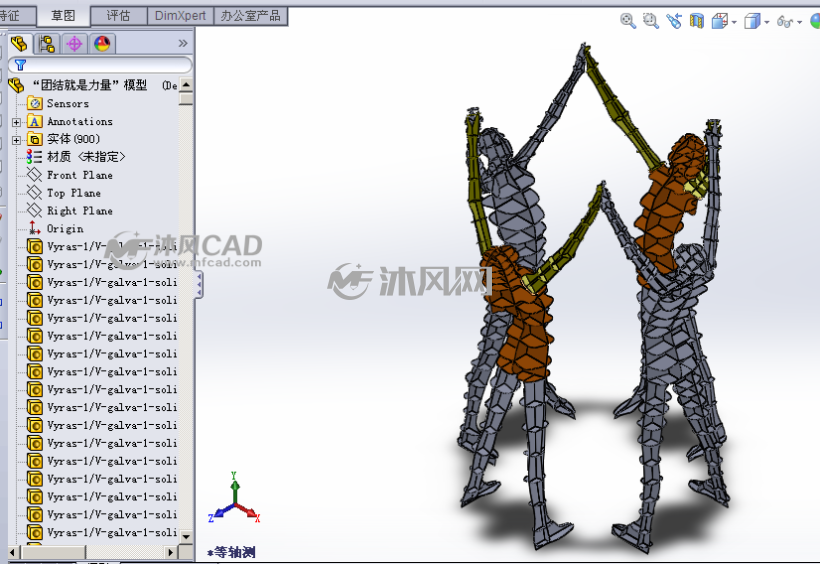Click the tree scrollbar down arrow

pos(186,536)
